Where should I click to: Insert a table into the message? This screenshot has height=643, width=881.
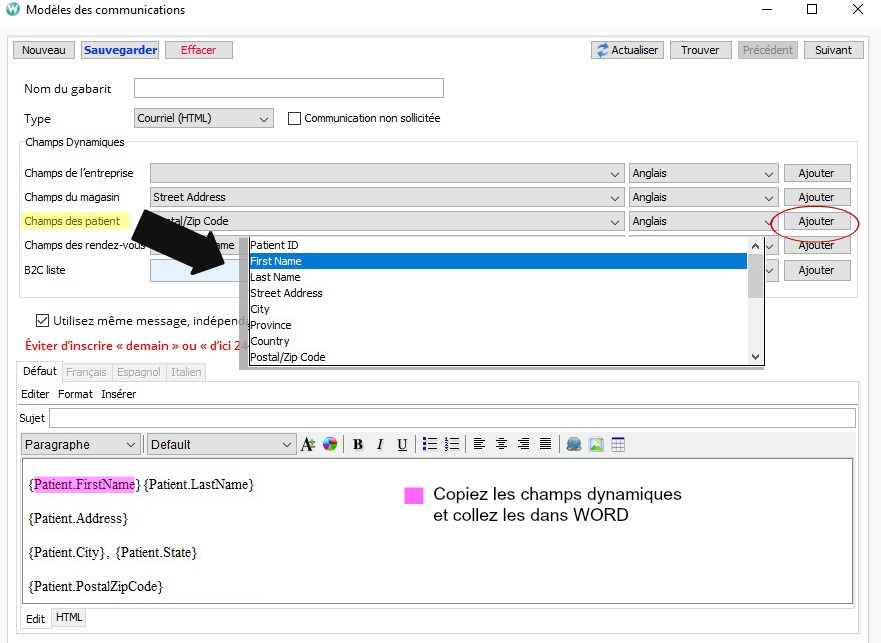coord(618,445)
